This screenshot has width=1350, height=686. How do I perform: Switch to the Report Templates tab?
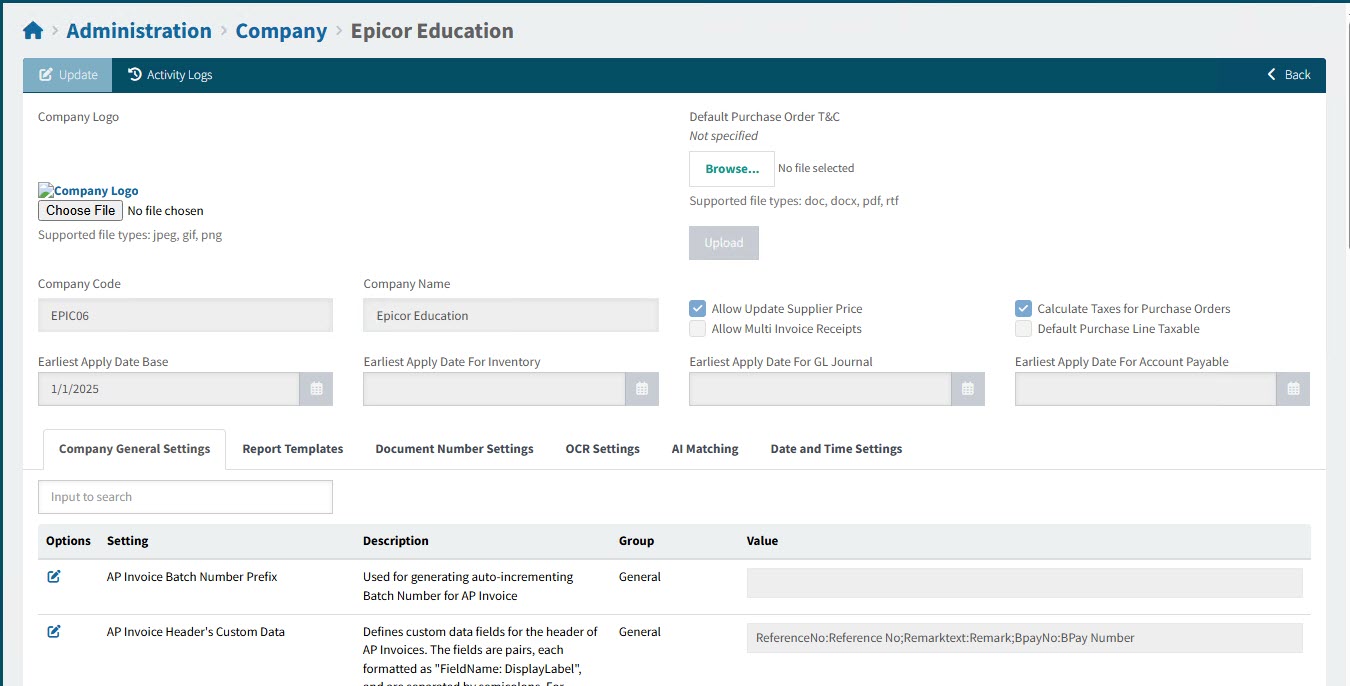pyautogui.click(x=292, y=449)
